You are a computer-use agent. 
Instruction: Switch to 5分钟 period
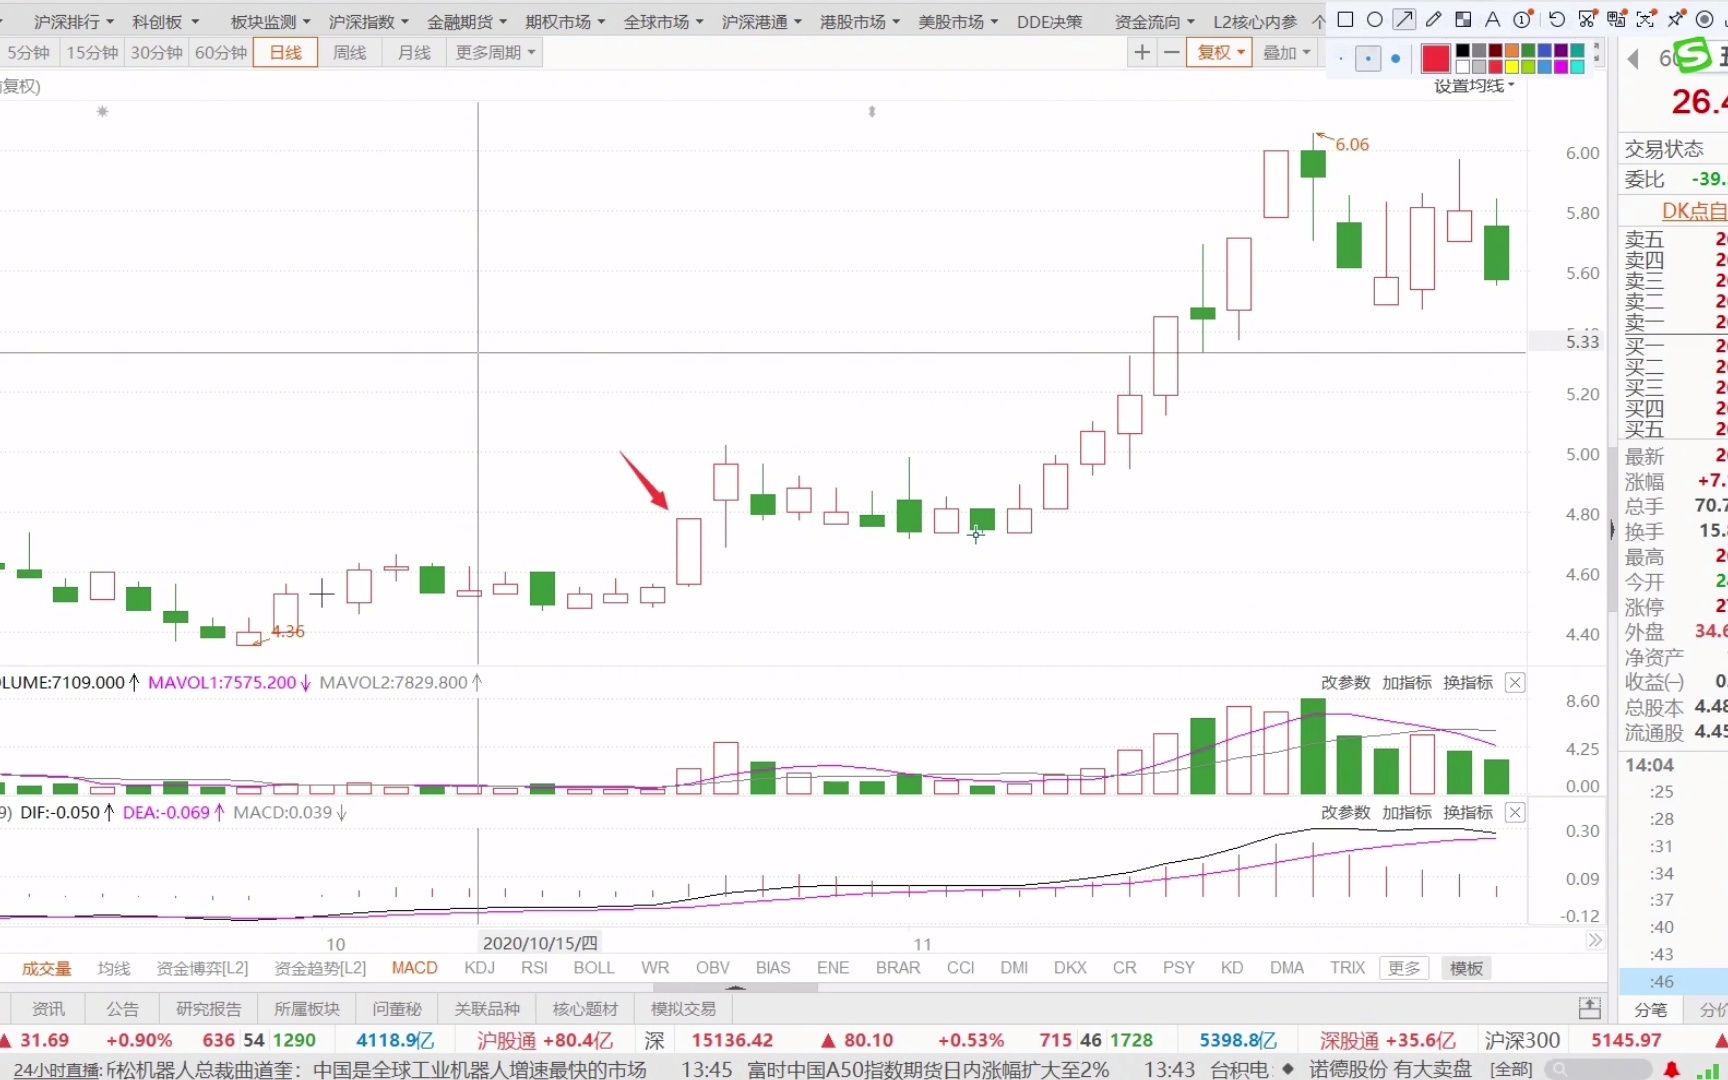28,52
